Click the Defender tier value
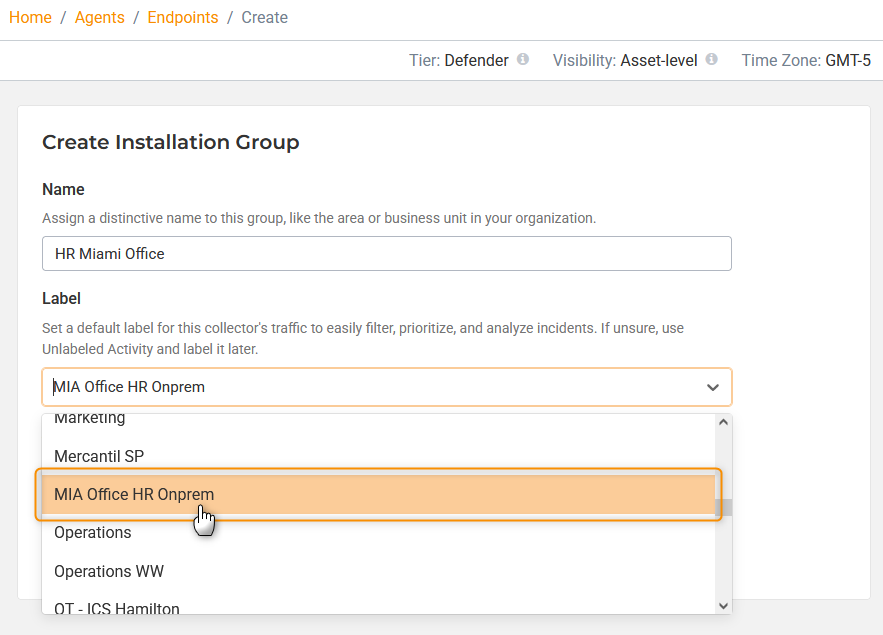Viewport: 883px width, 635px height. point(476,60)
